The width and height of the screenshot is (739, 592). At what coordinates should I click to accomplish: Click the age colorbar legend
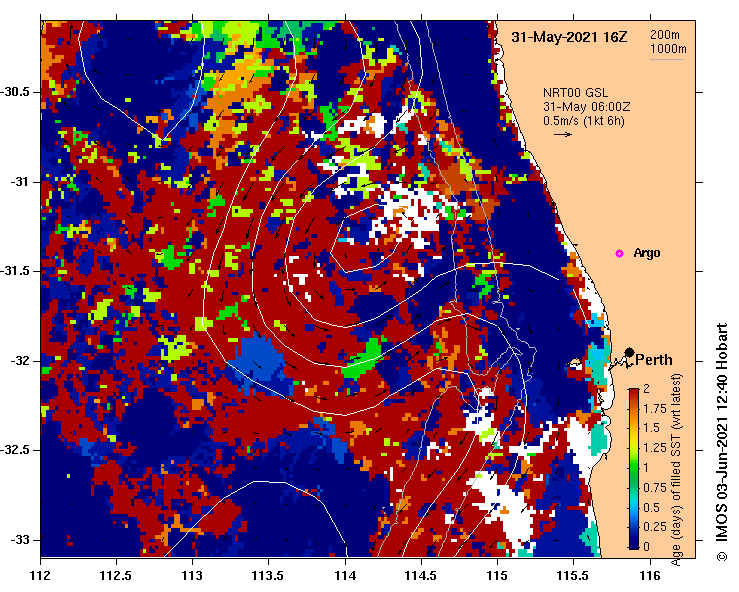(x=633, y=469)
